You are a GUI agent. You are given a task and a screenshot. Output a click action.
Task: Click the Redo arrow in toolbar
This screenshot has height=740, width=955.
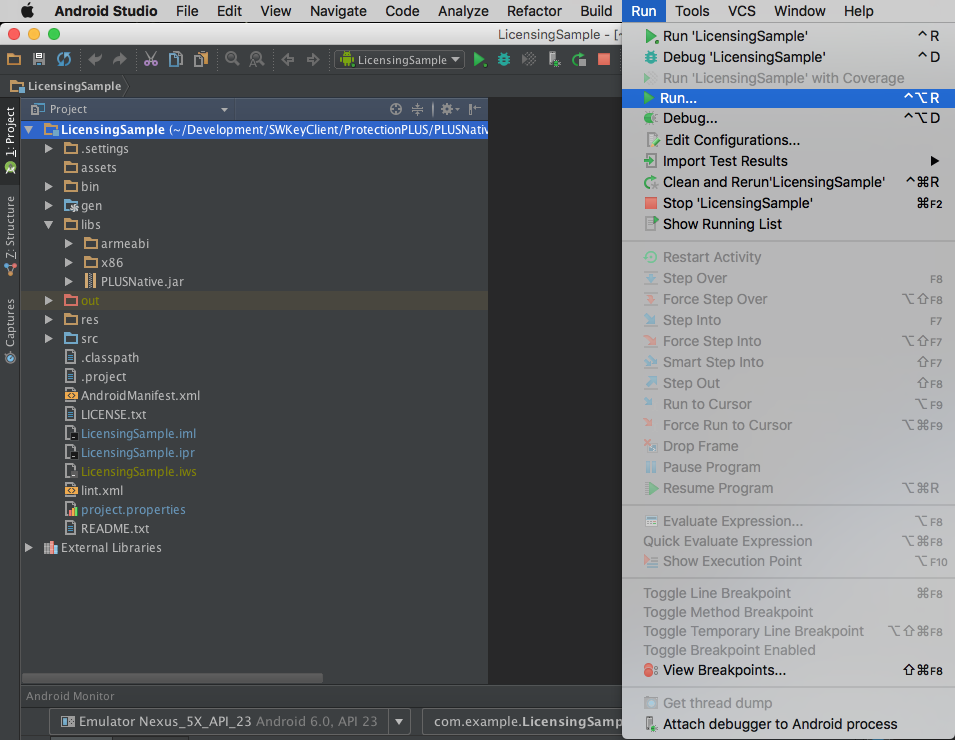(x=120, y=59)
